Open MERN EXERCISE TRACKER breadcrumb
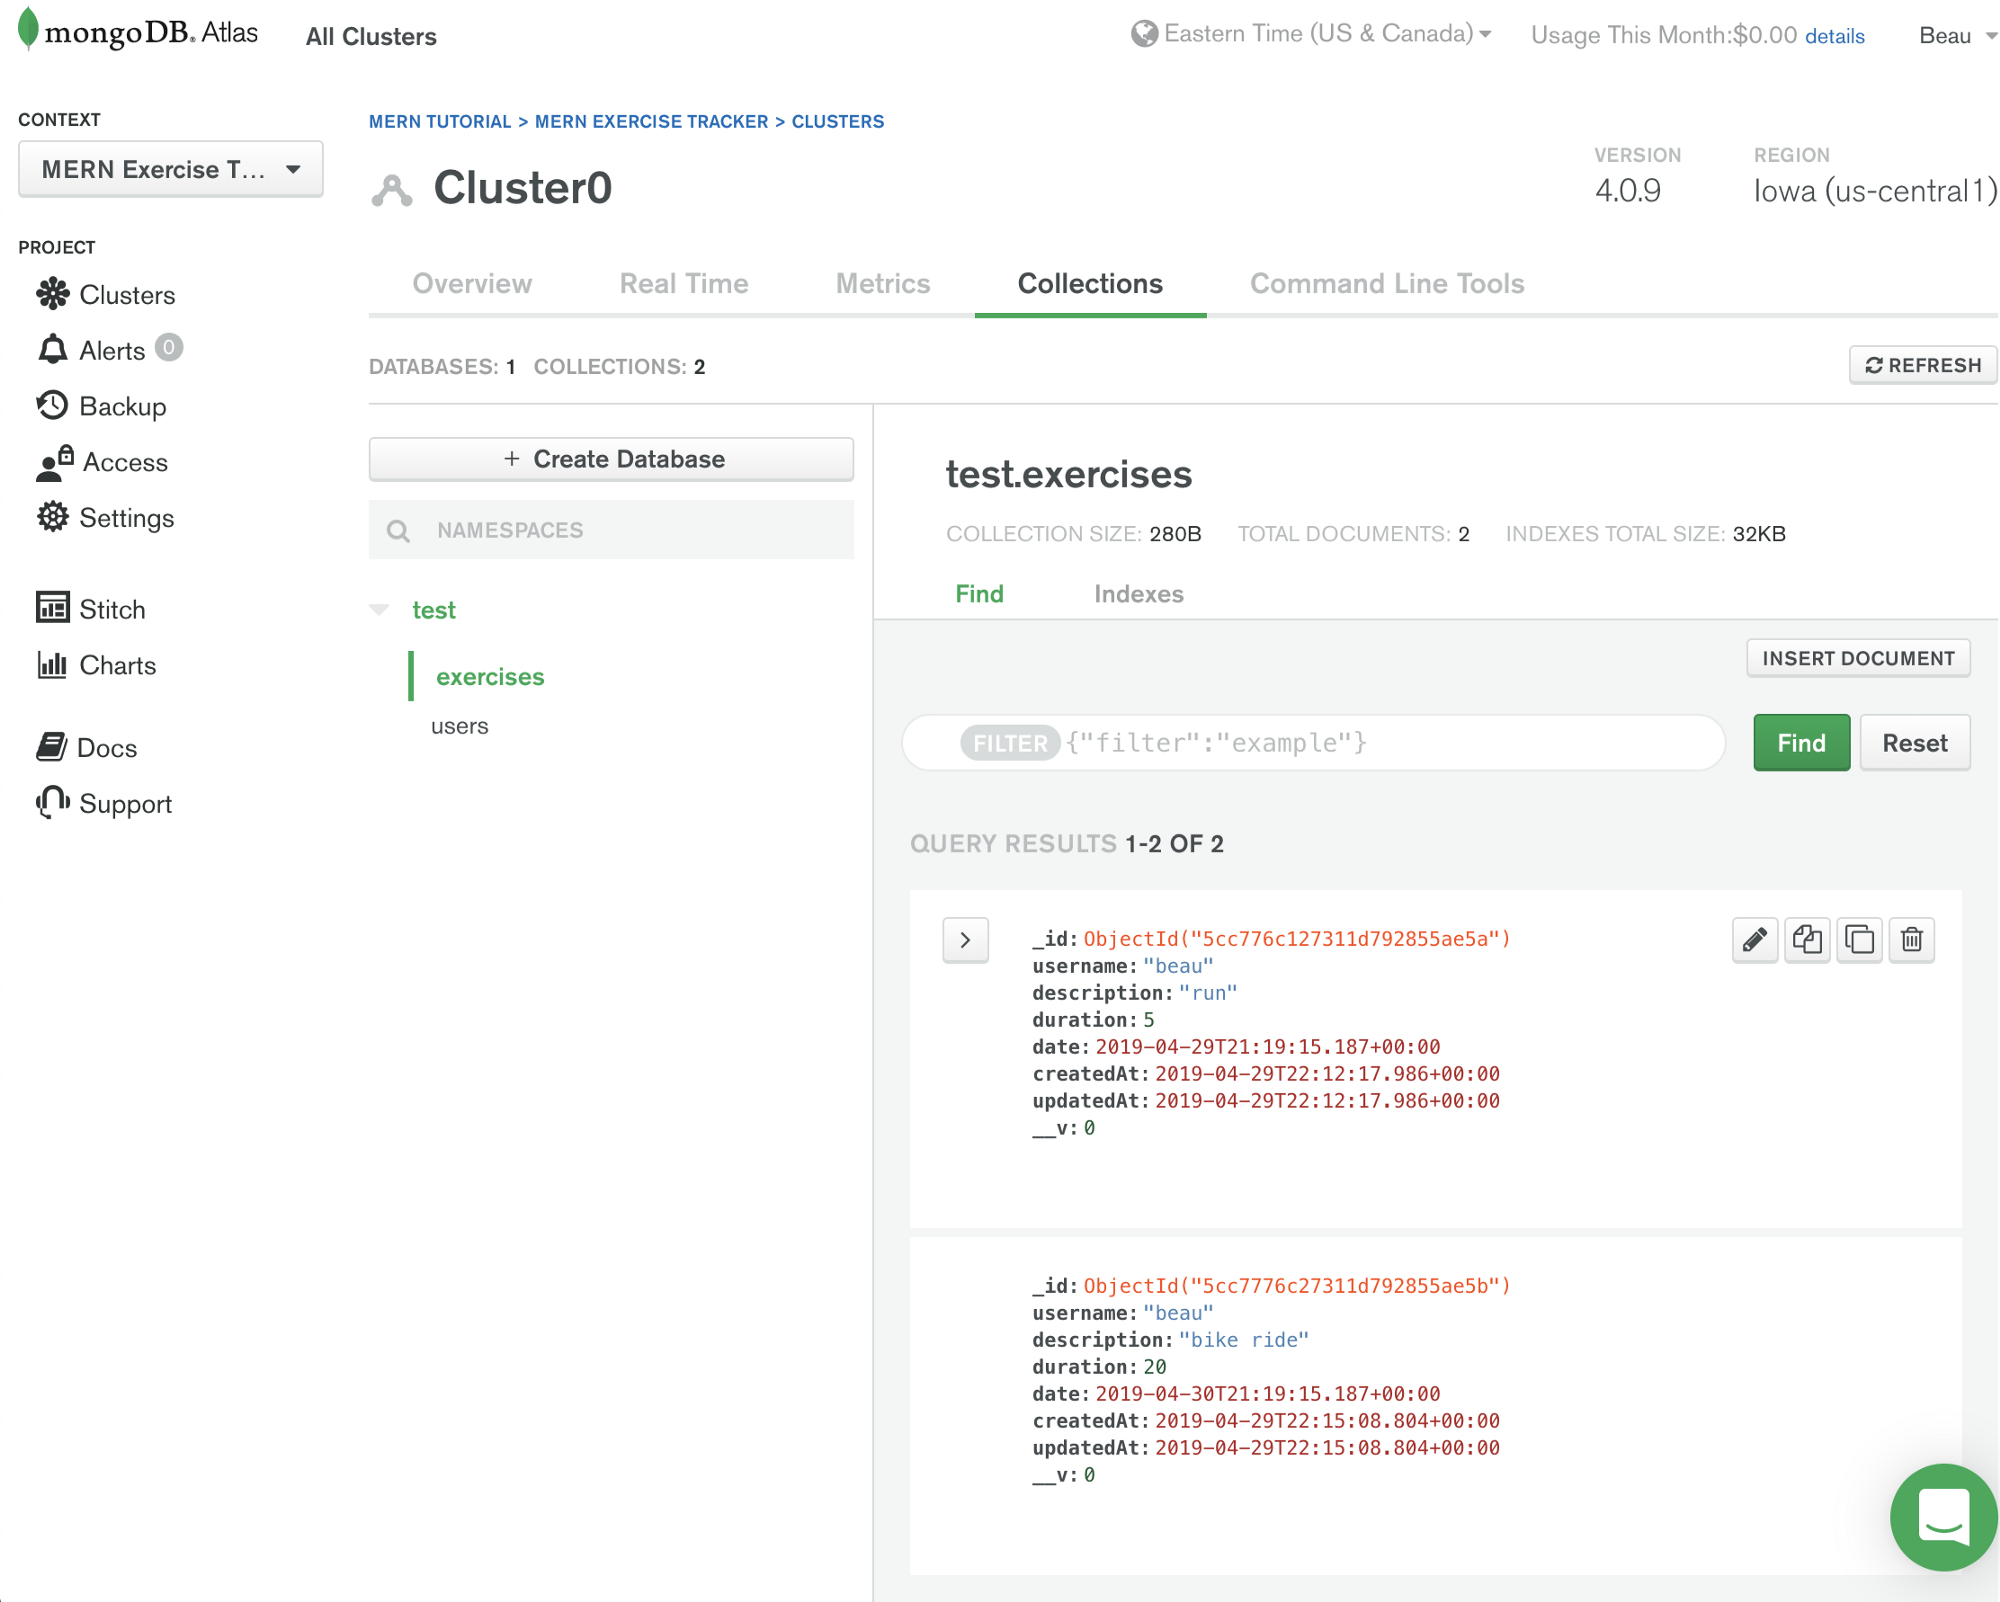 (x=651, y=121)
